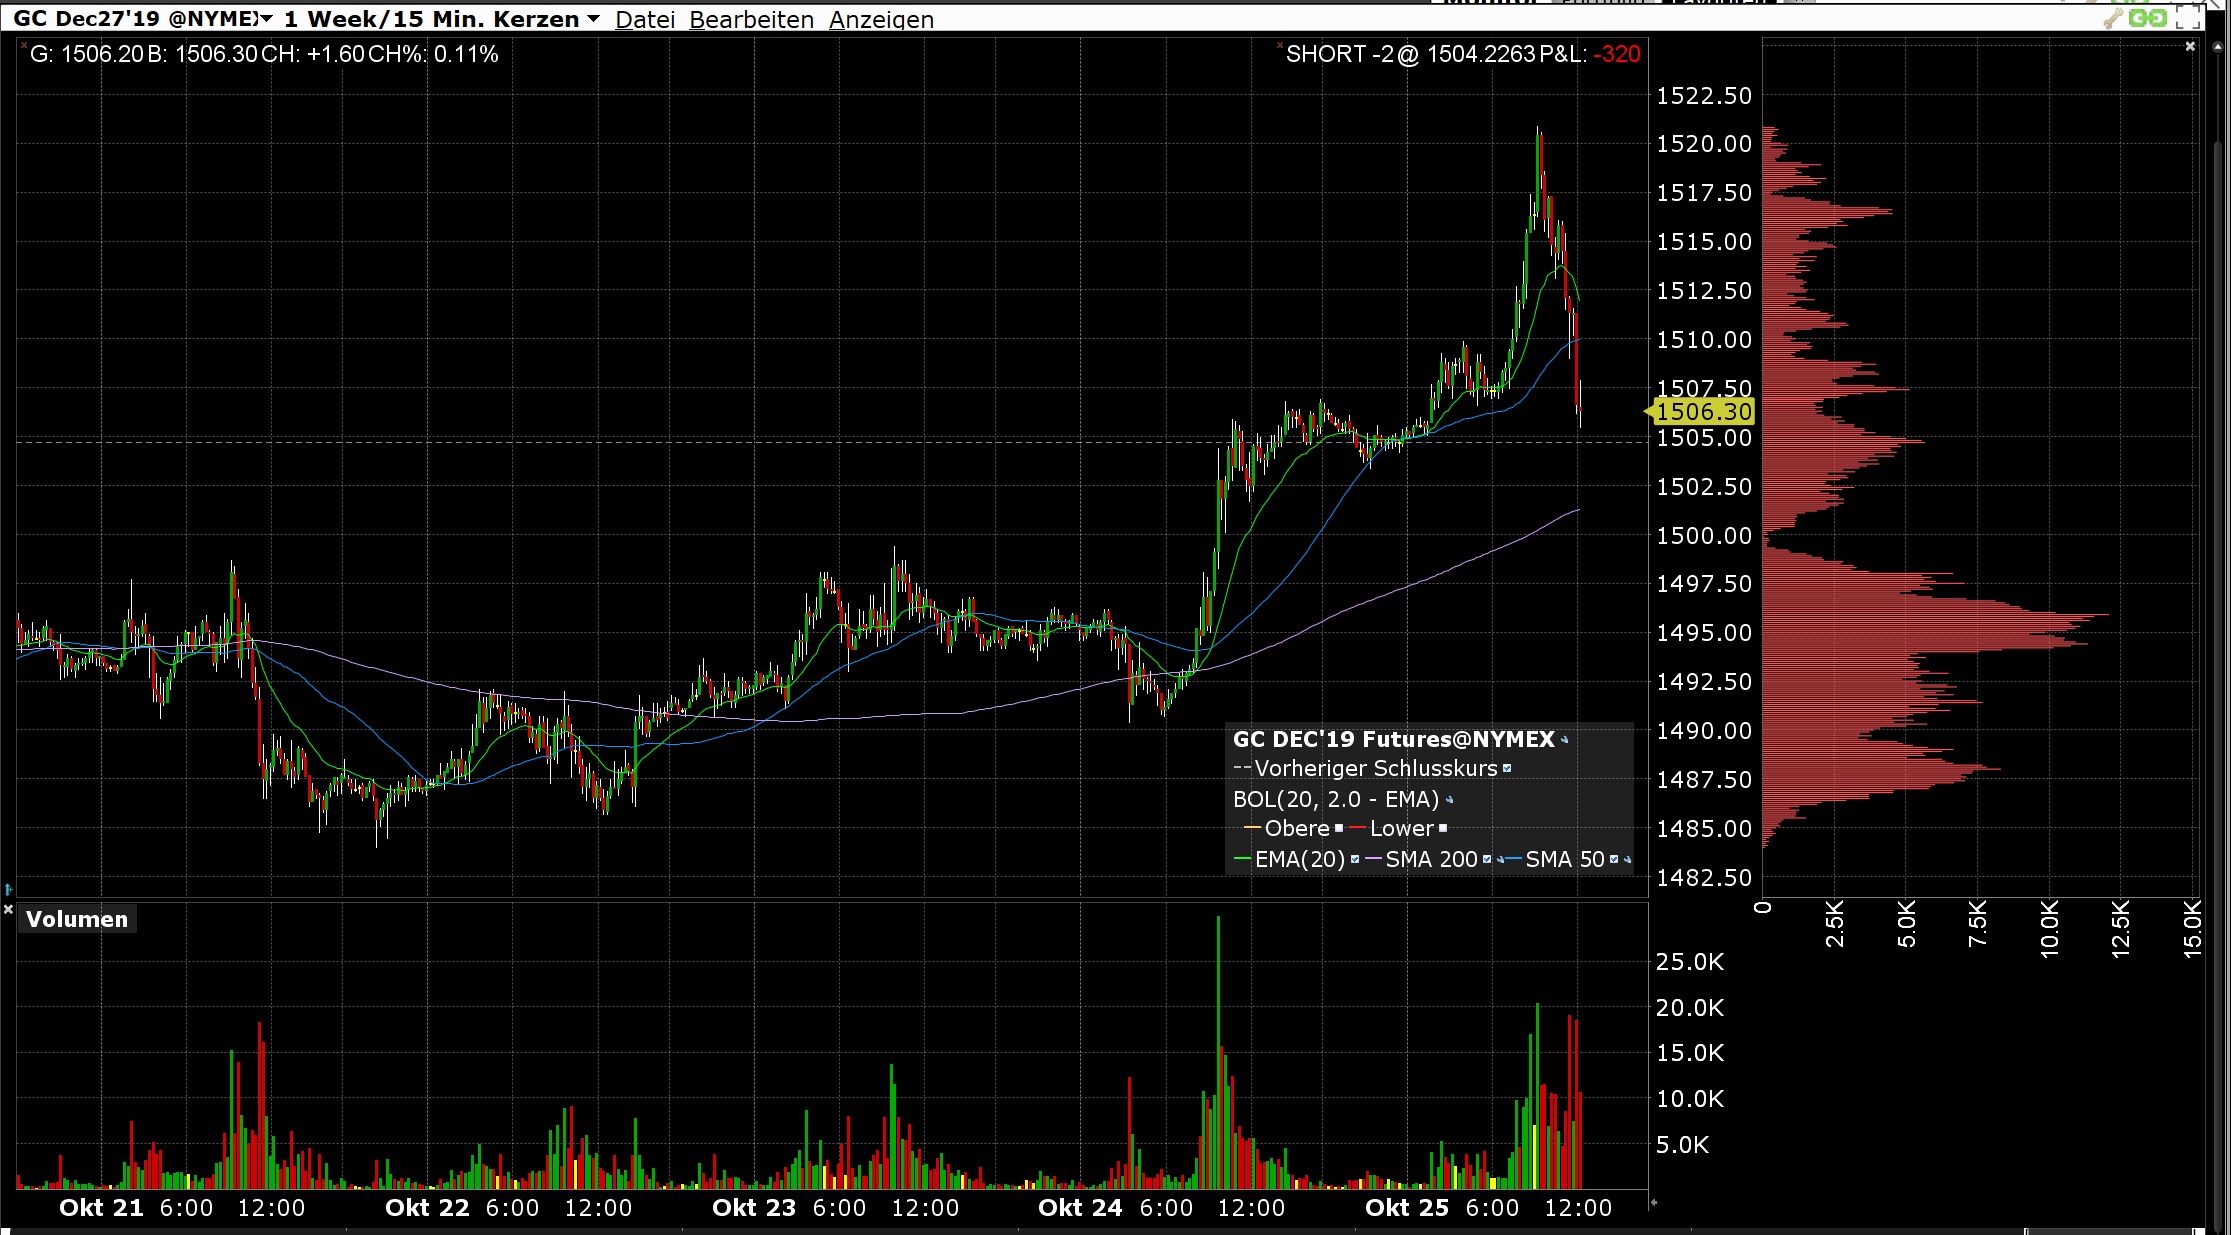Click the fullscreen expand corners icon
The width and height of the screenshot is (2231, 1235).
coord(2189,19)
